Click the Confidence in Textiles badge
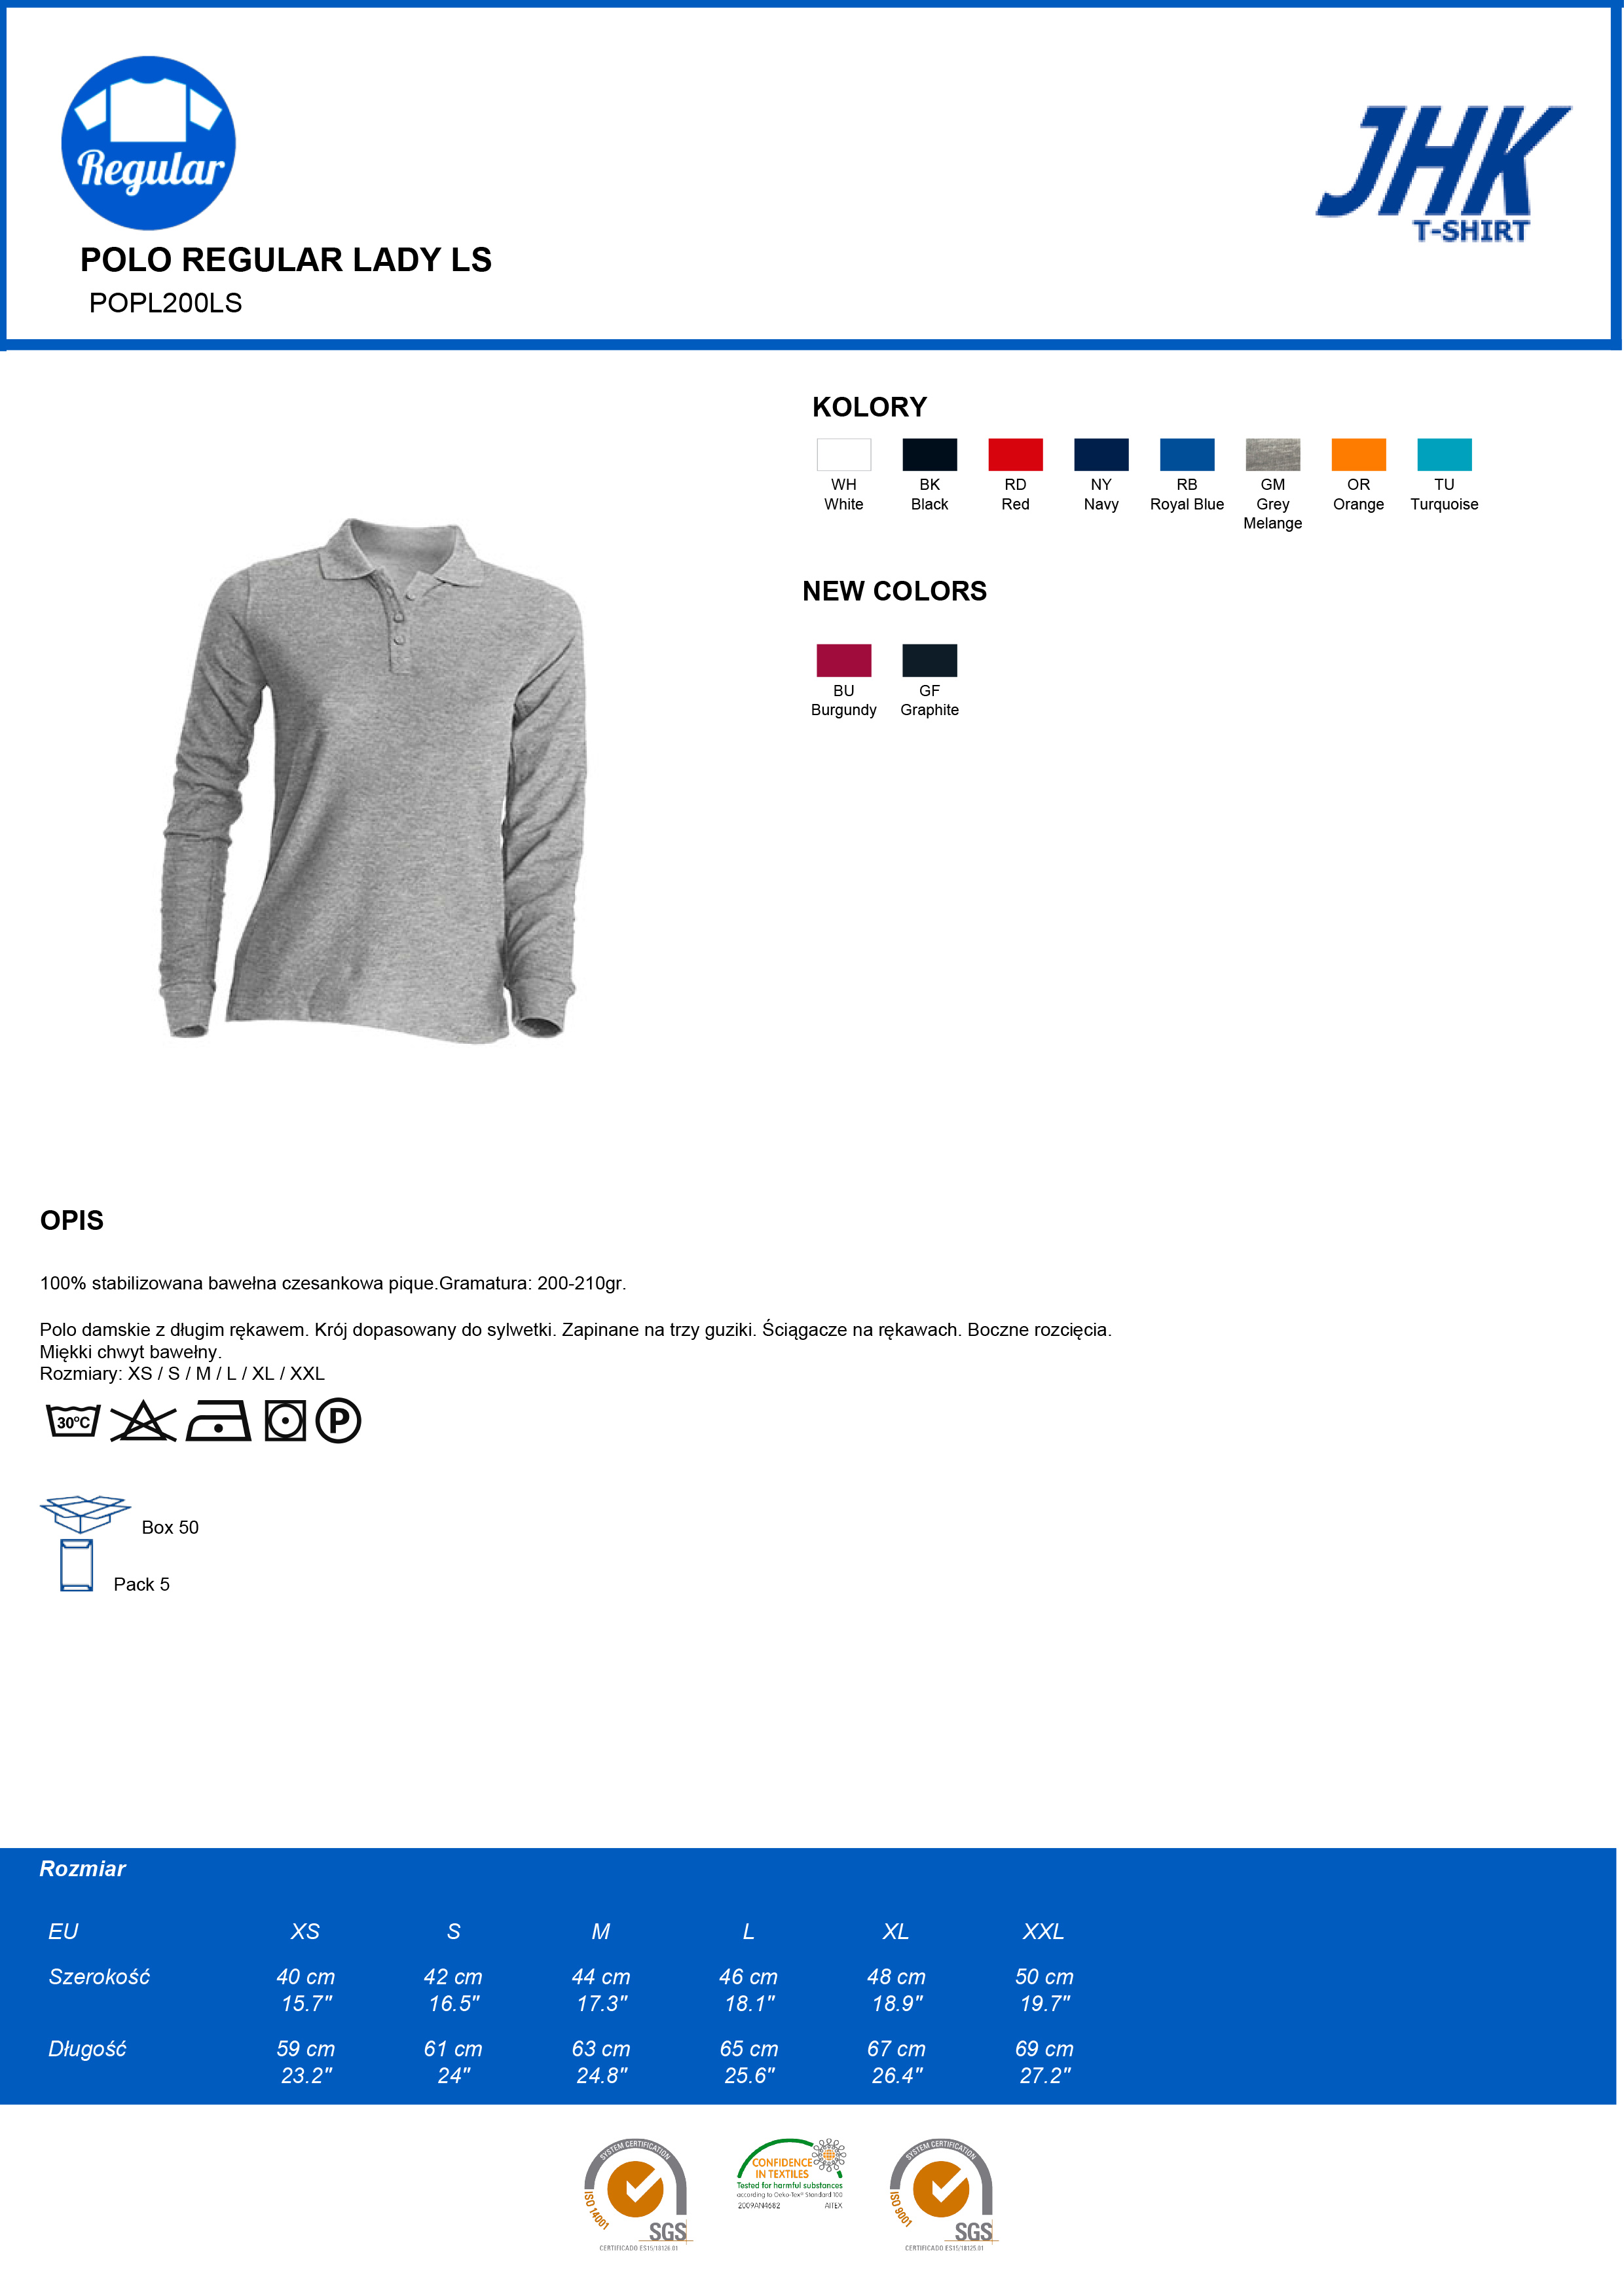 (x=791, y=2174)
